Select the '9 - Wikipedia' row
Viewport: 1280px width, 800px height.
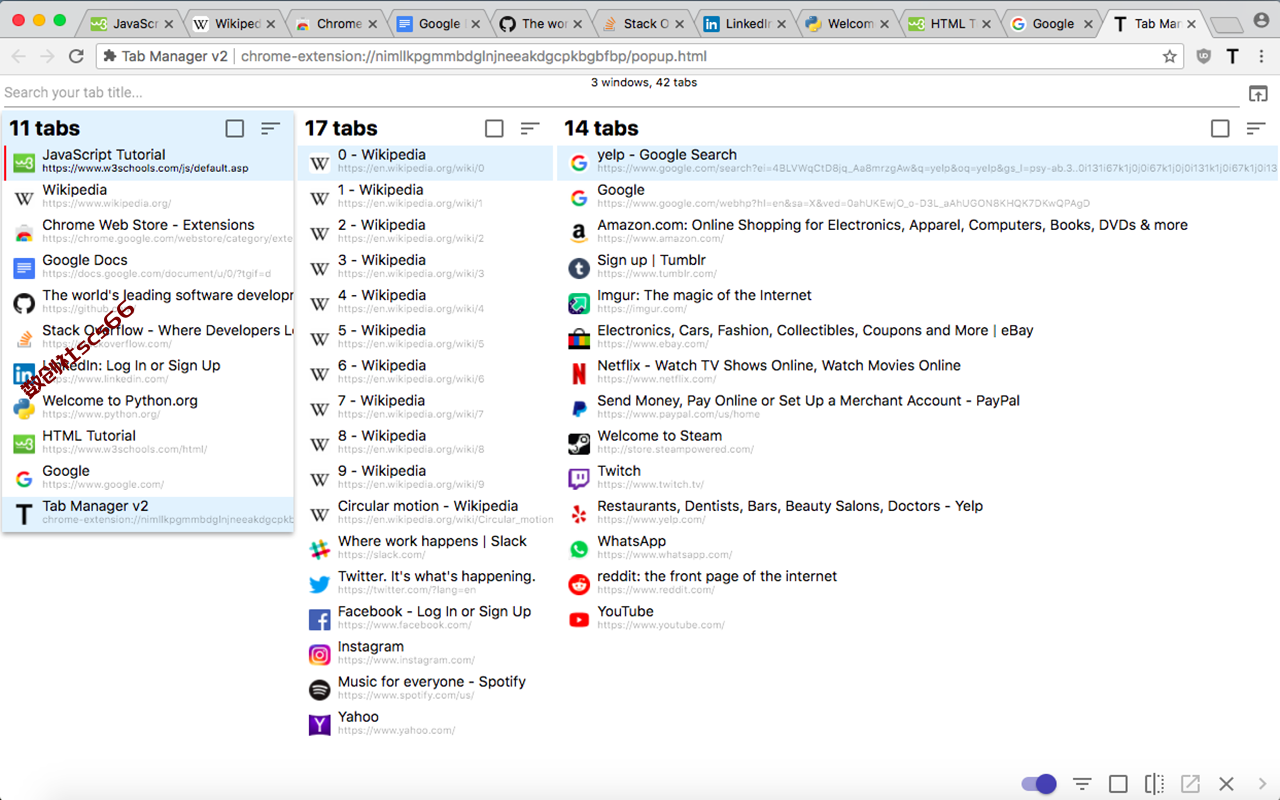426,478
